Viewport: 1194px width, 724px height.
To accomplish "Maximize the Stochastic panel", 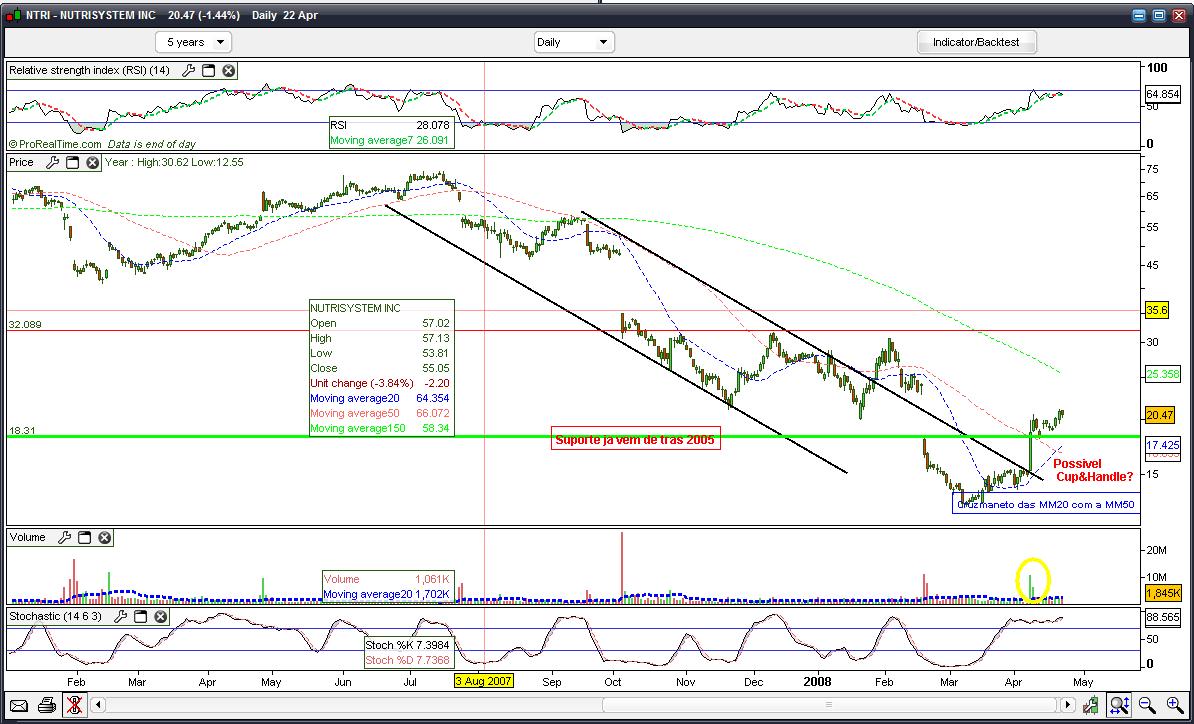I will point(140,617).
